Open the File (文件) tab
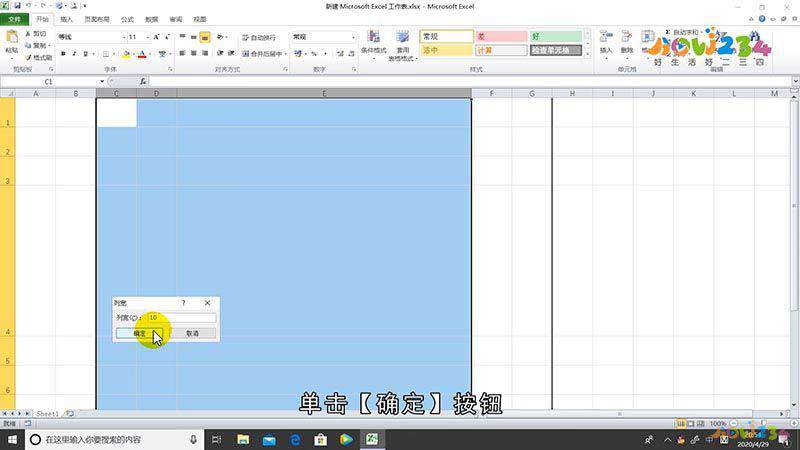The height and width of the screenshot is (450, 800). [14, 19]
